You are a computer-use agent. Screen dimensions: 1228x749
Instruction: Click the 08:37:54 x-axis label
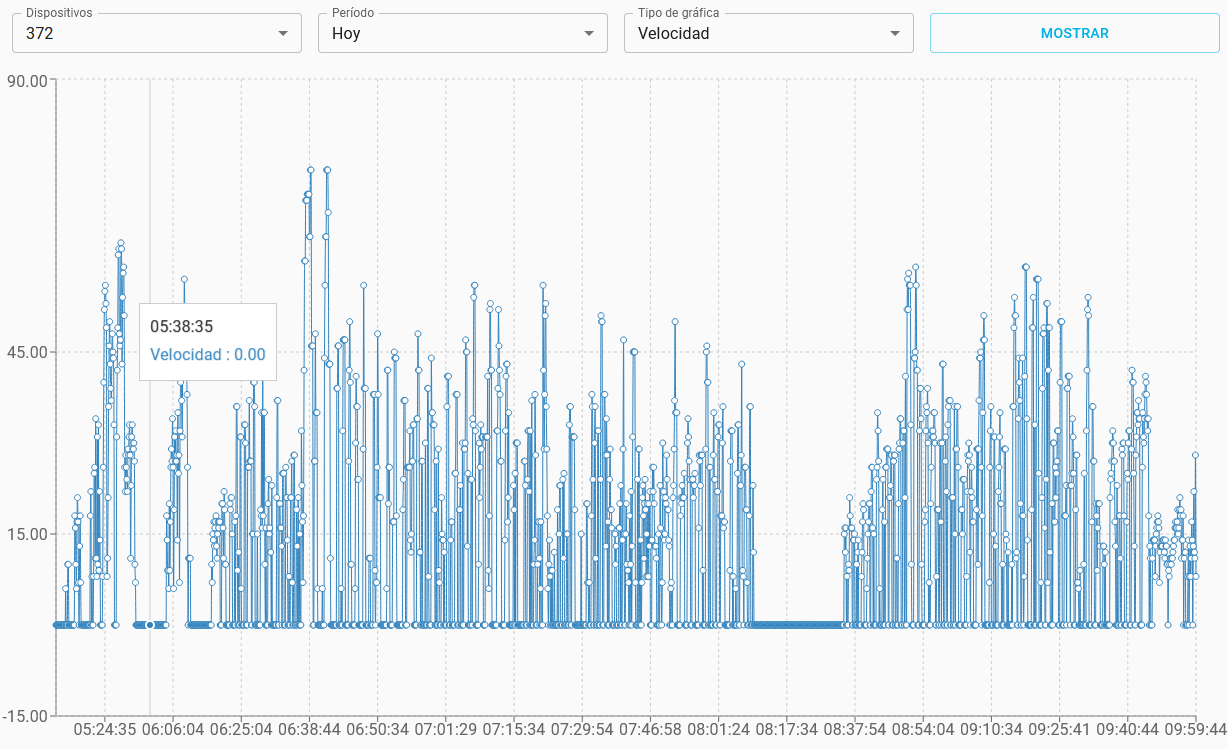point(855,730)
